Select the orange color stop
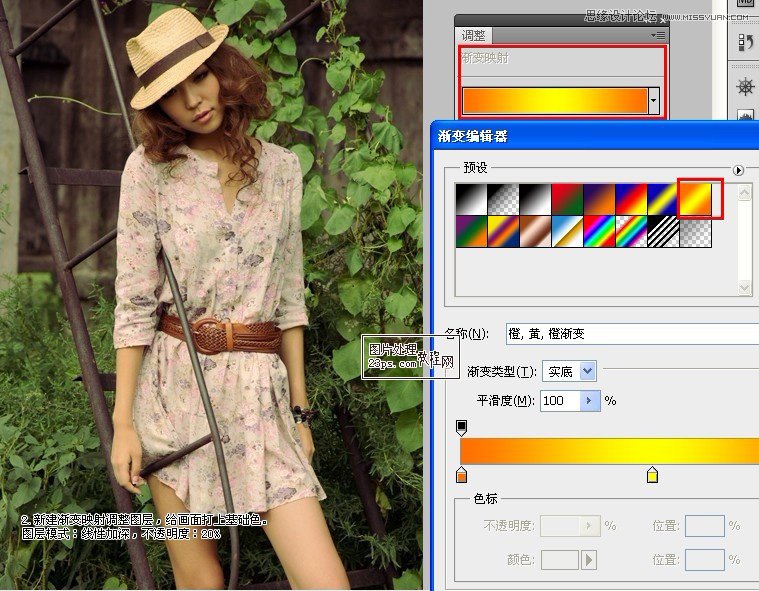 [461, 475]
